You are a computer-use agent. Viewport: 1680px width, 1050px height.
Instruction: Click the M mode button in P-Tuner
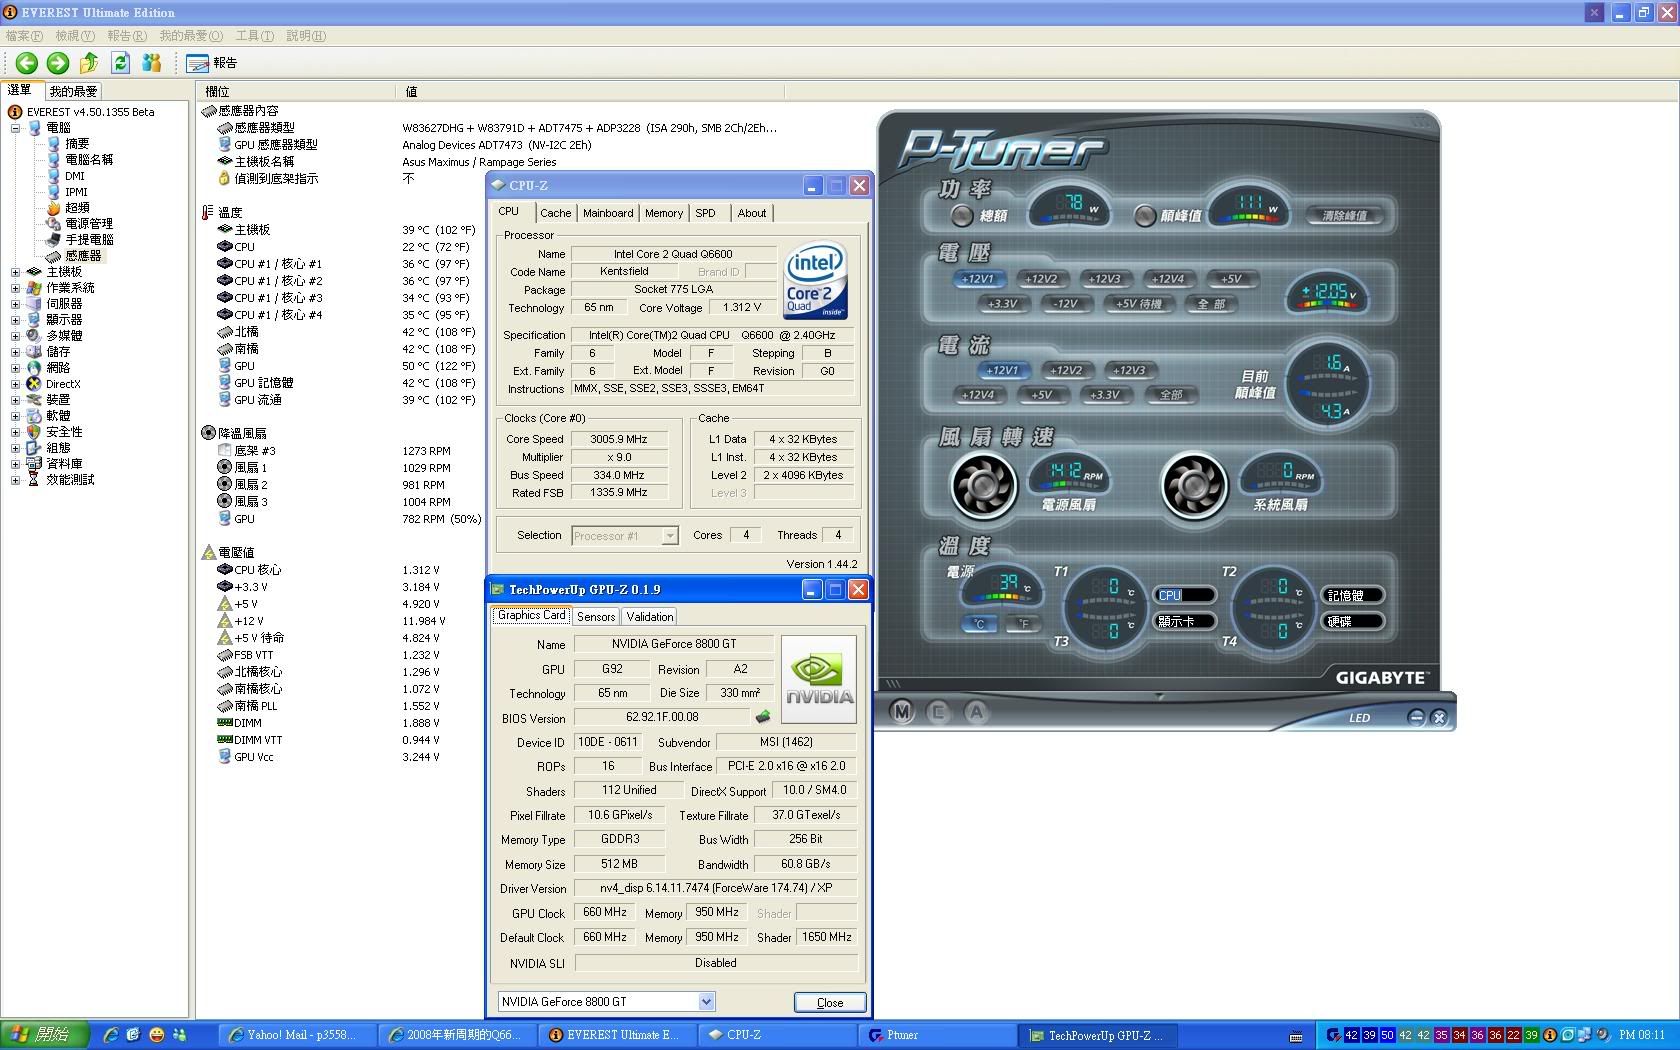(902, 712)
